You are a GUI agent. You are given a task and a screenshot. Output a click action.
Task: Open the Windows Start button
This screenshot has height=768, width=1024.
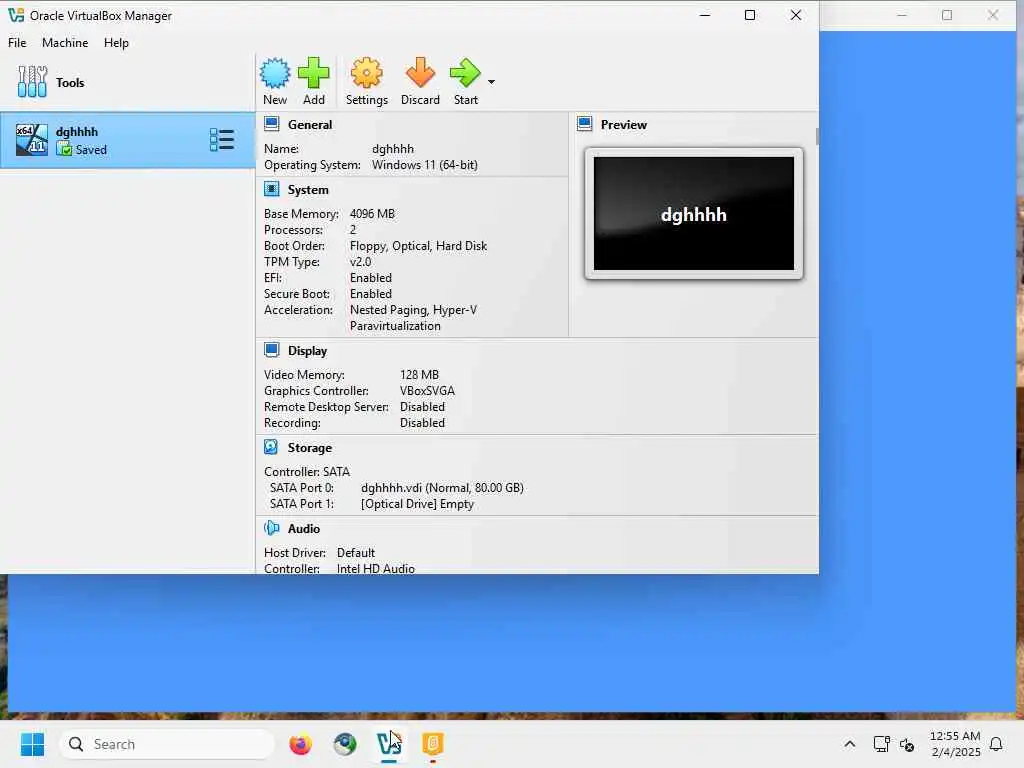[32, 744]
